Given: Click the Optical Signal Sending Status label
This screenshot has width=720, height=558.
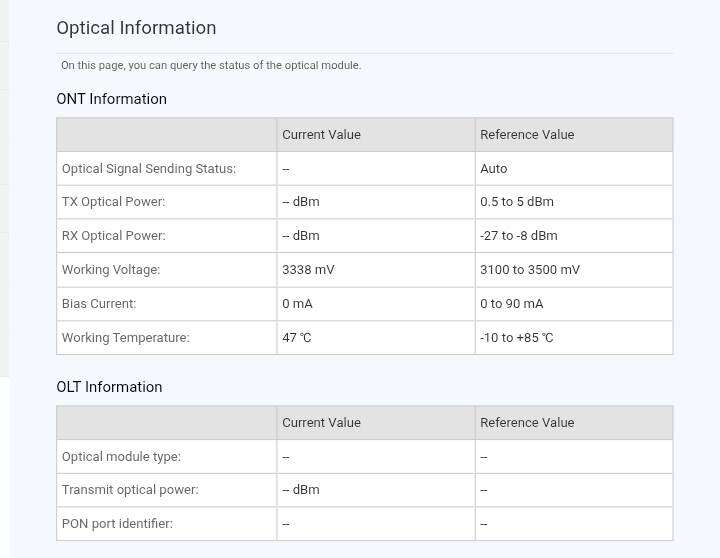Looking at the screenshot, I should 149,169.
